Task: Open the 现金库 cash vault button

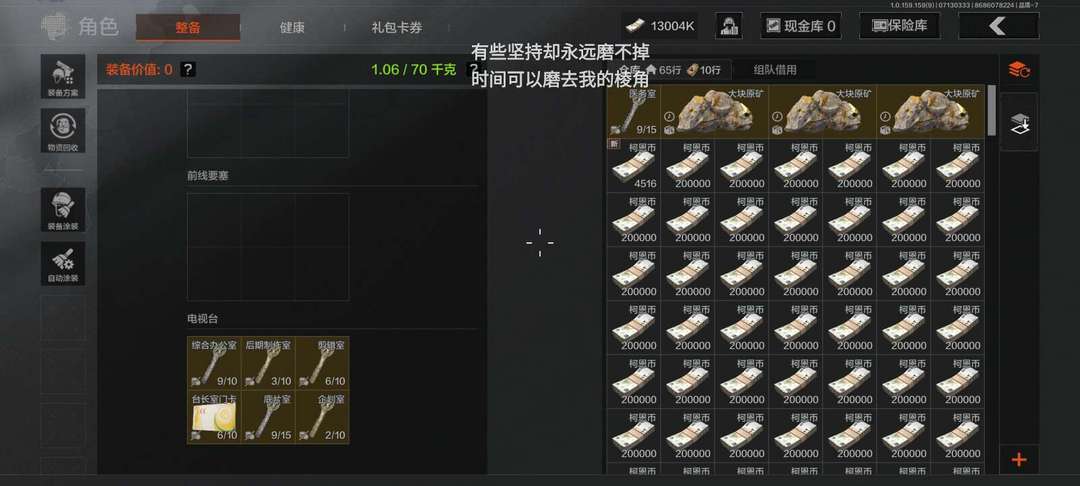Action: click(800, 26)
